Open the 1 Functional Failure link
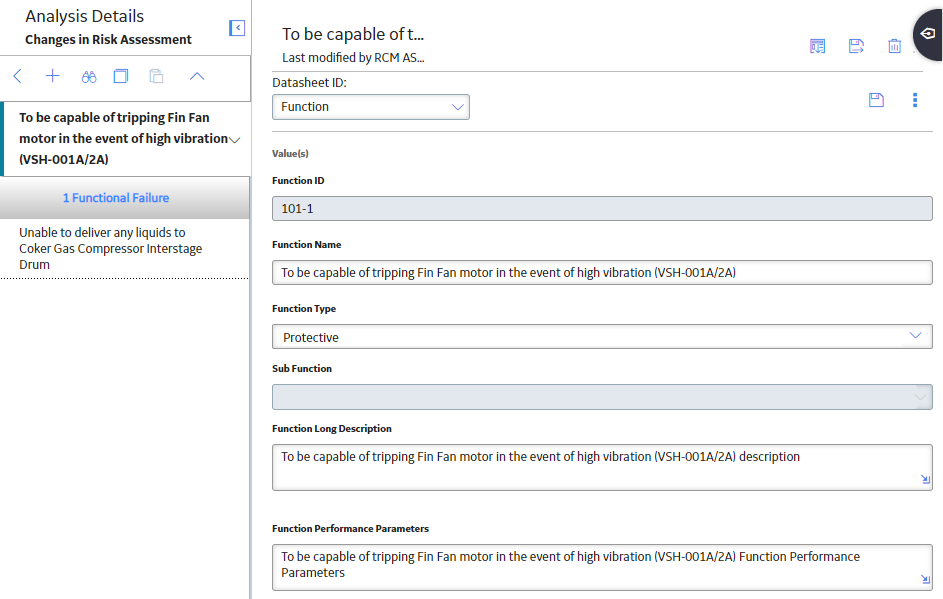 (x=116, y=198)
